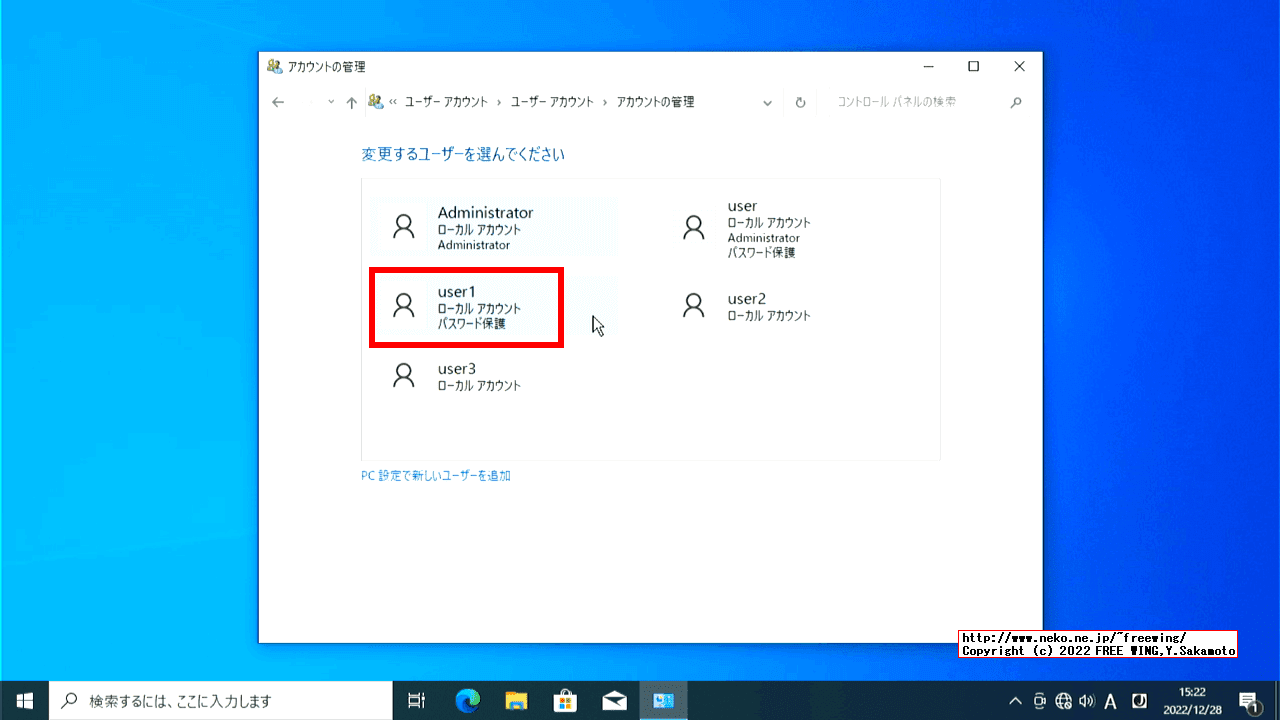Open the PC 設定で新しいユーザーを追加 link
The width and height of the screenshot is (1280, 720).
click(x=437, y=475)
